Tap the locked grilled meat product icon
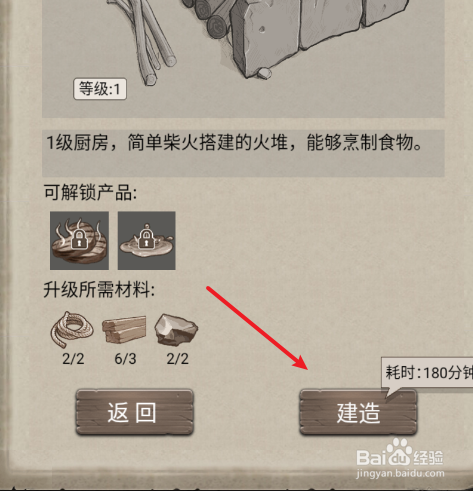The height and width of the screenshot is (491, 473). coord(79,240)
